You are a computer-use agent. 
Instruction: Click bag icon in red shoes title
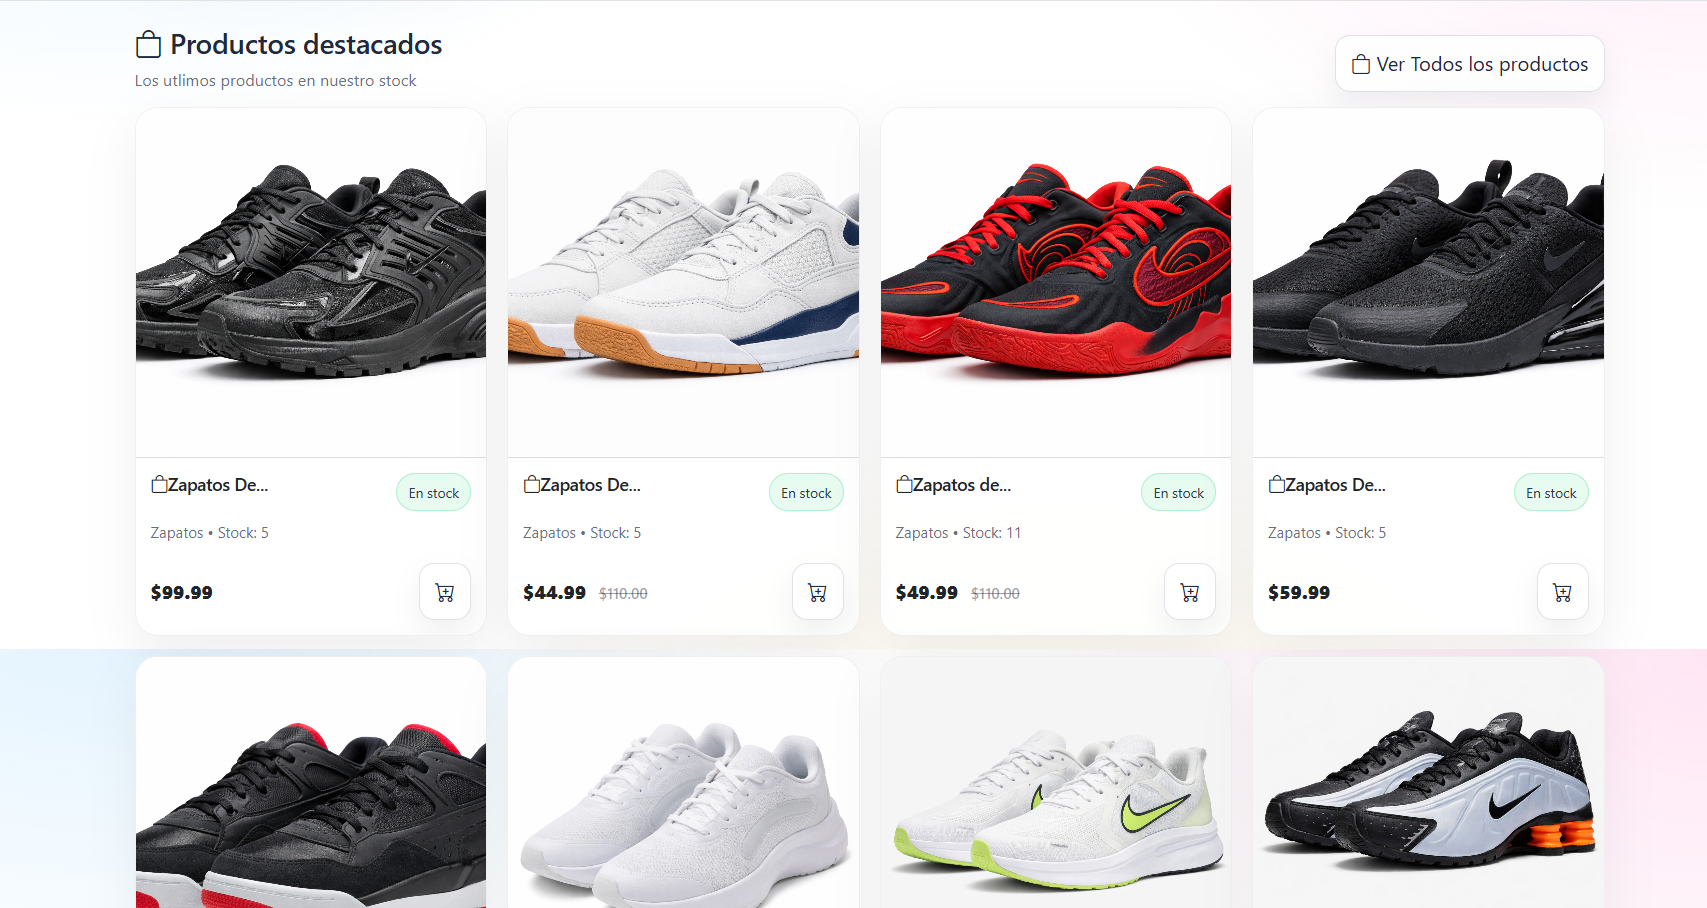point(904,485)
